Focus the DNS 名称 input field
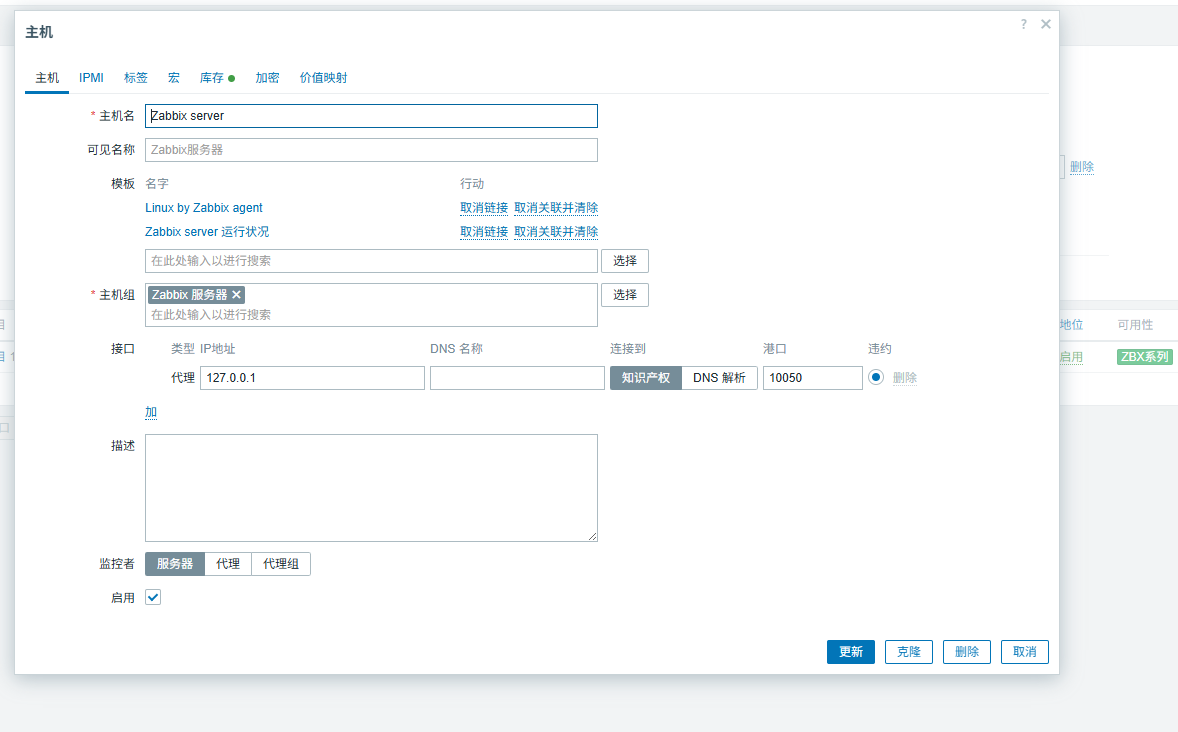 518,377
